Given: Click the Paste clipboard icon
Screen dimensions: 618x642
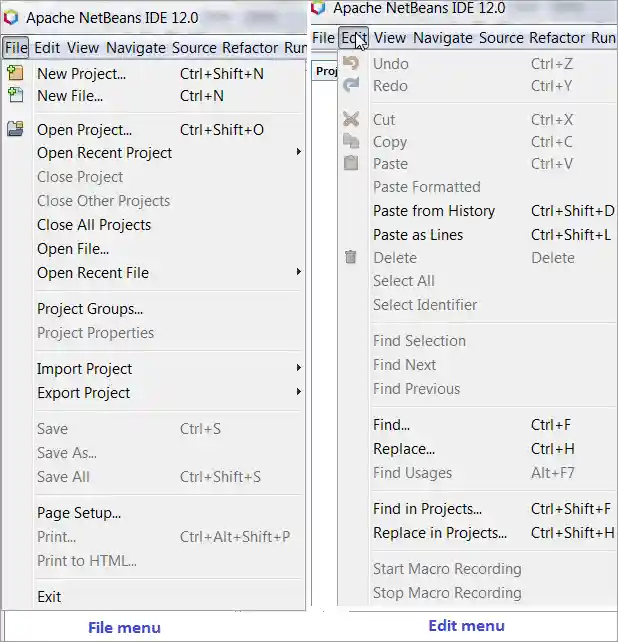Looking at the screenshot, I should [351, 163].
